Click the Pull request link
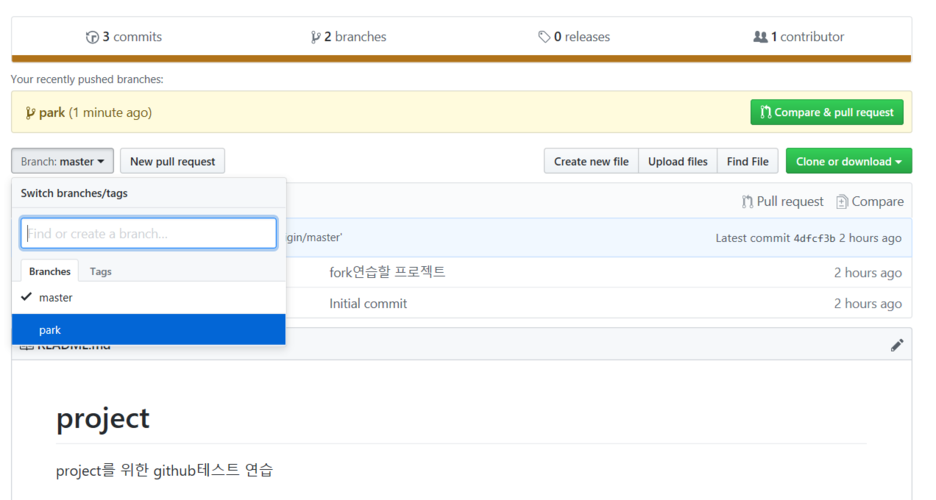936x500 pixels. (782, 202)
